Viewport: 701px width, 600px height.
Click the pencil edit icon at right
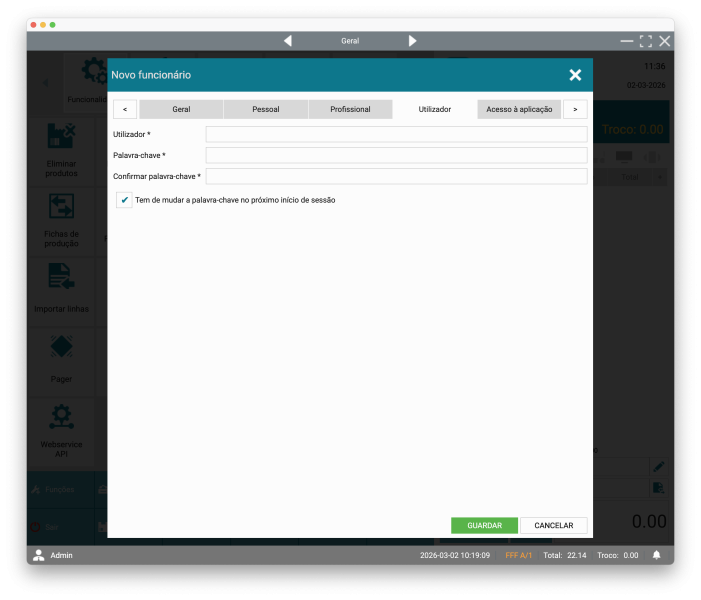click(x=658, y=466)
